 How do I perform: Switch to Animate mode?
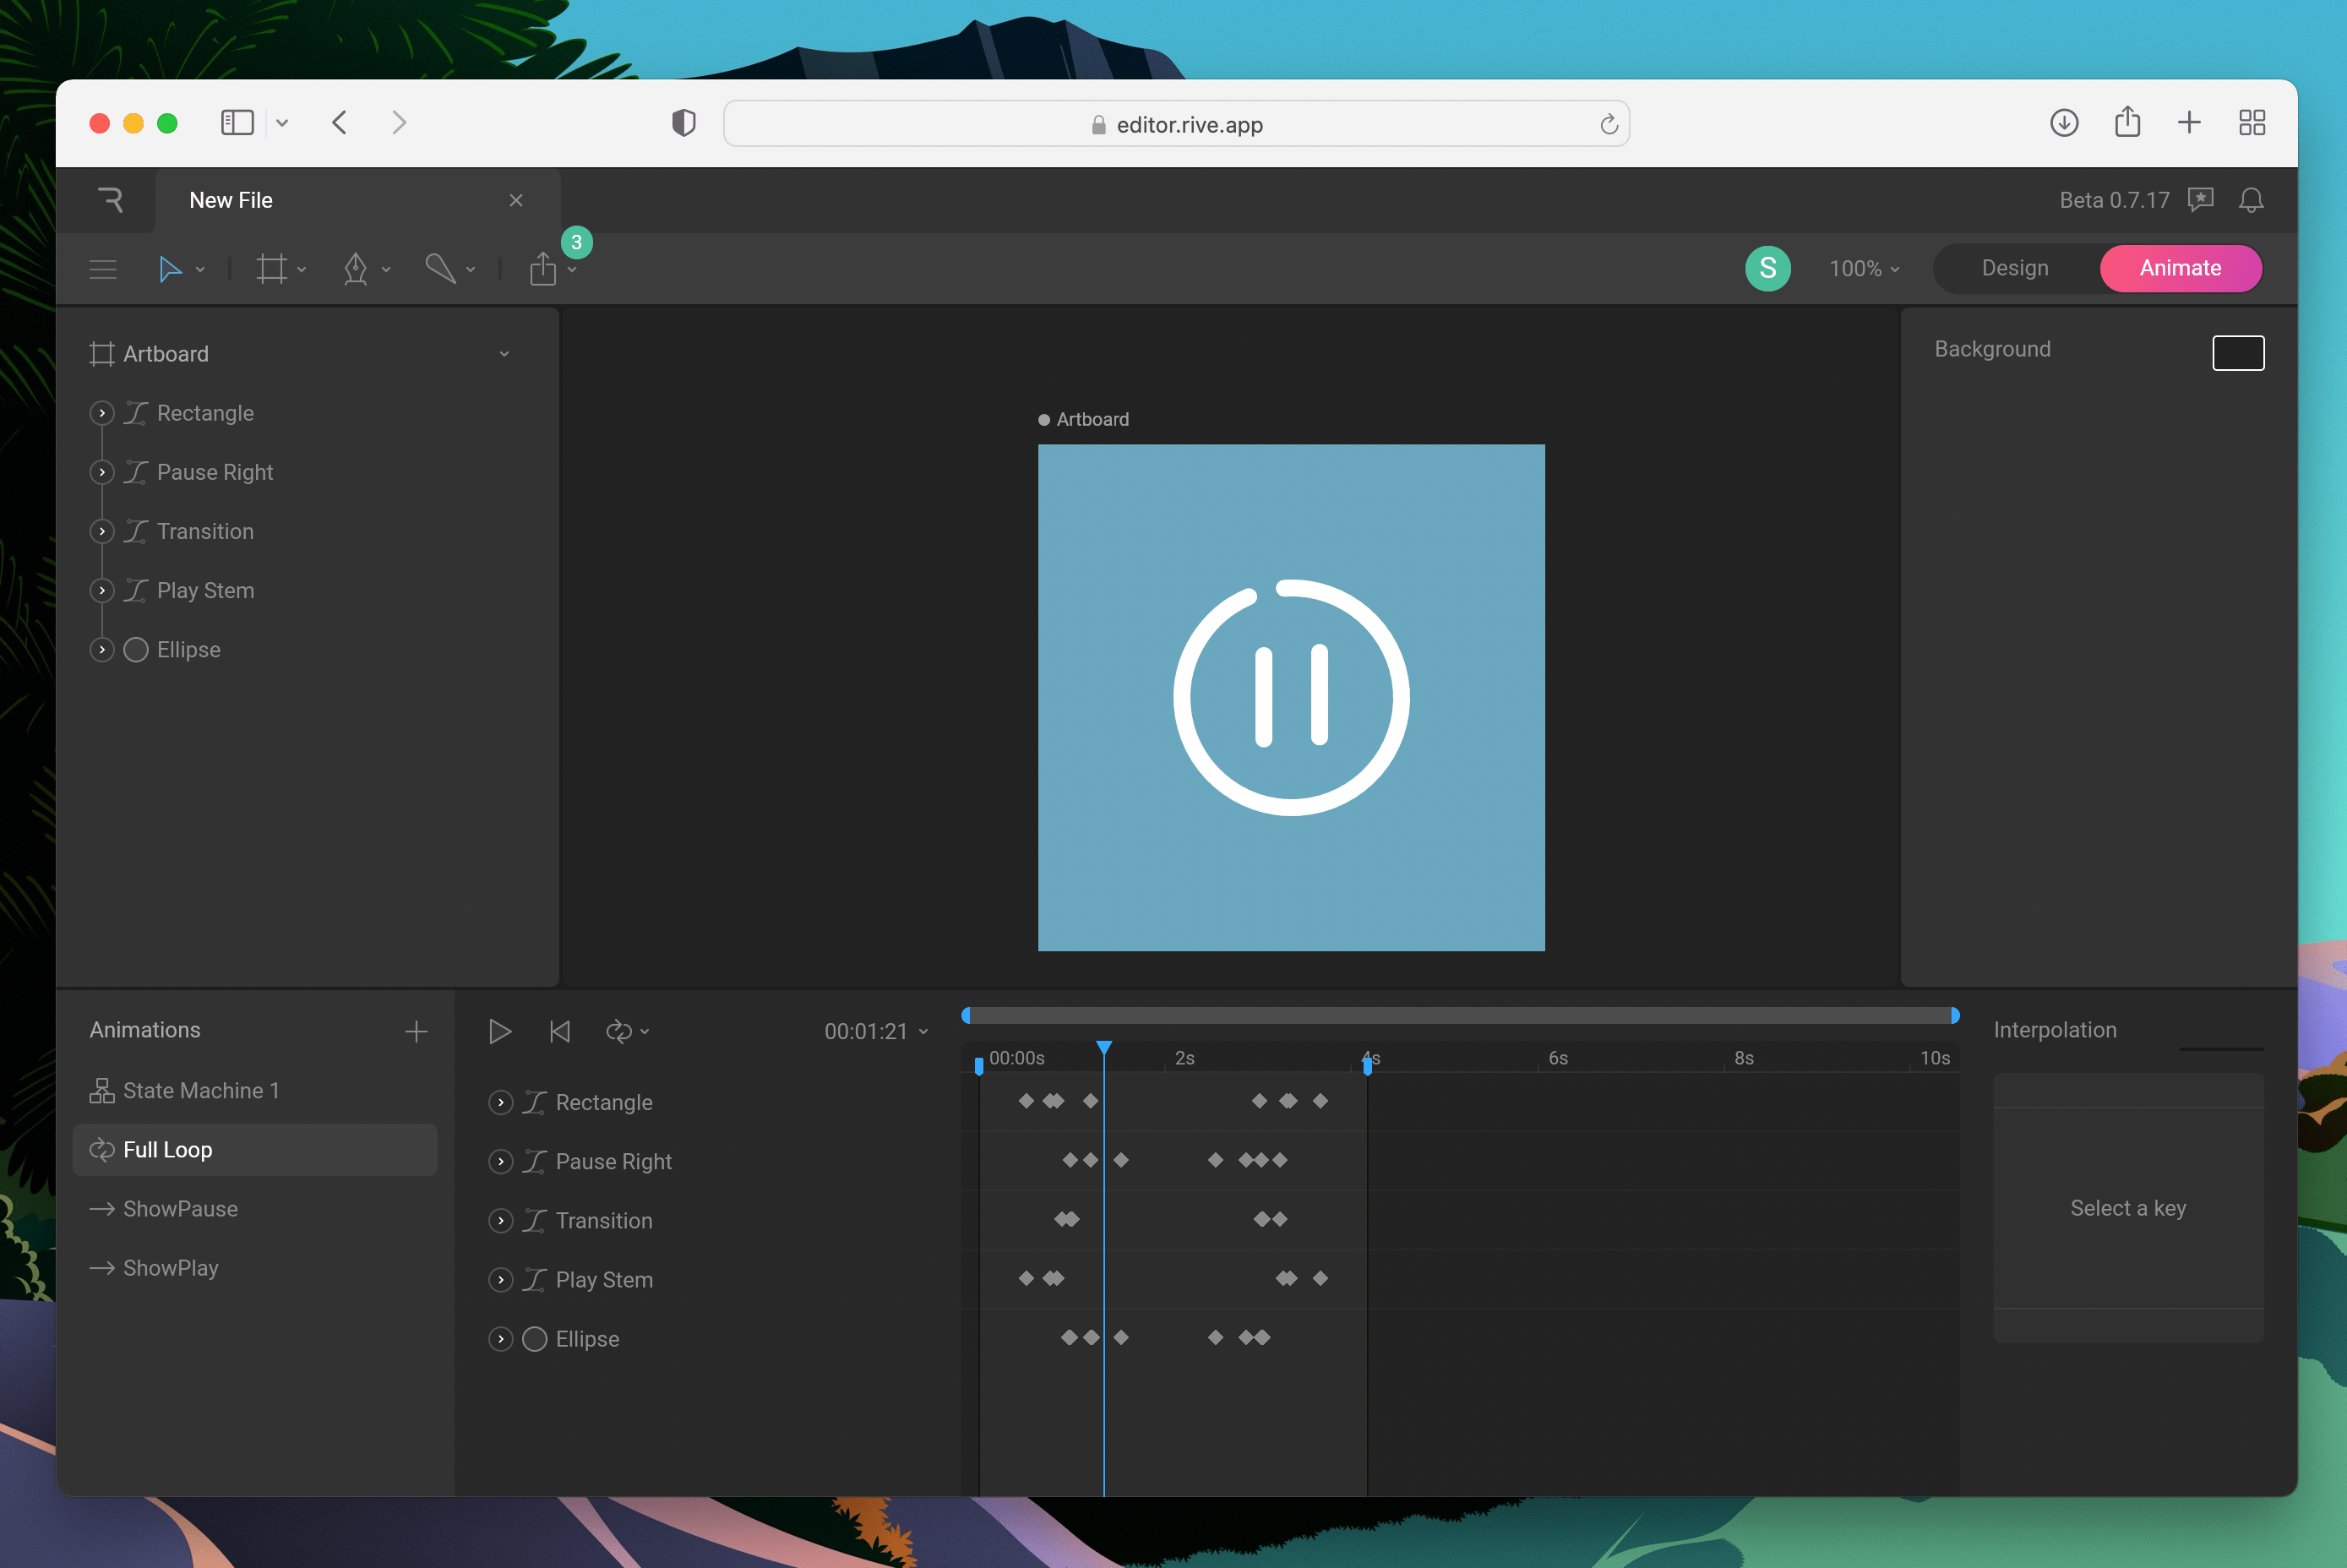point(2180,268)
